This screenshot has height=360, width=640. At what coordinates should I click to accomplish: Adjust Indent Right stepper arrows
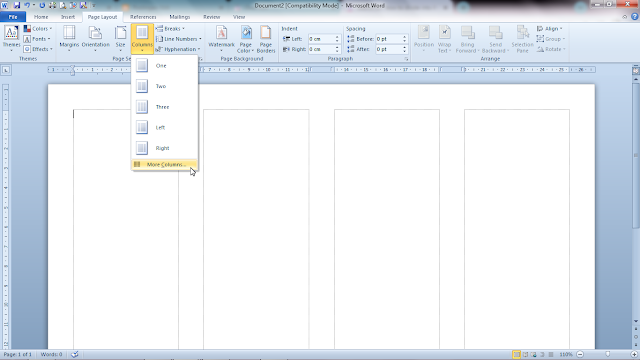point(337,49)
